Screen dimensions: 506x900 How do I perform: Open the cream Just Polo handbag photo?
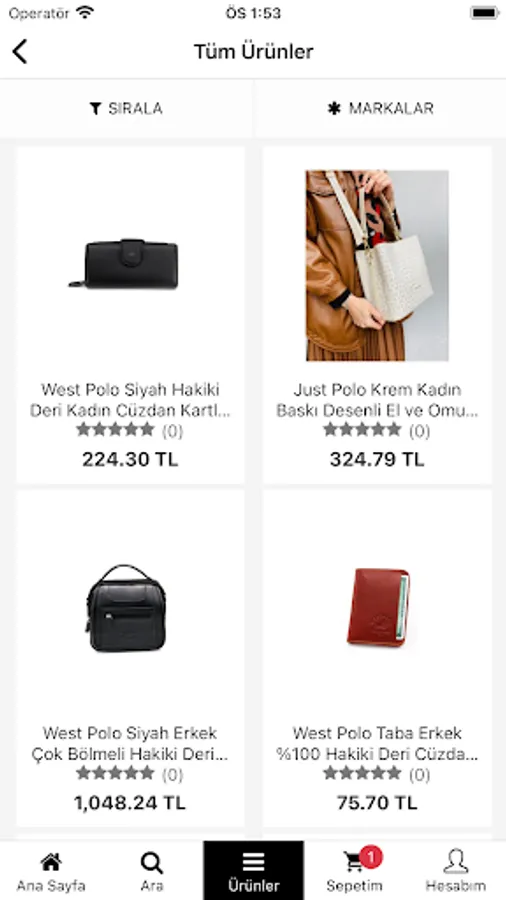click(377, 266)
